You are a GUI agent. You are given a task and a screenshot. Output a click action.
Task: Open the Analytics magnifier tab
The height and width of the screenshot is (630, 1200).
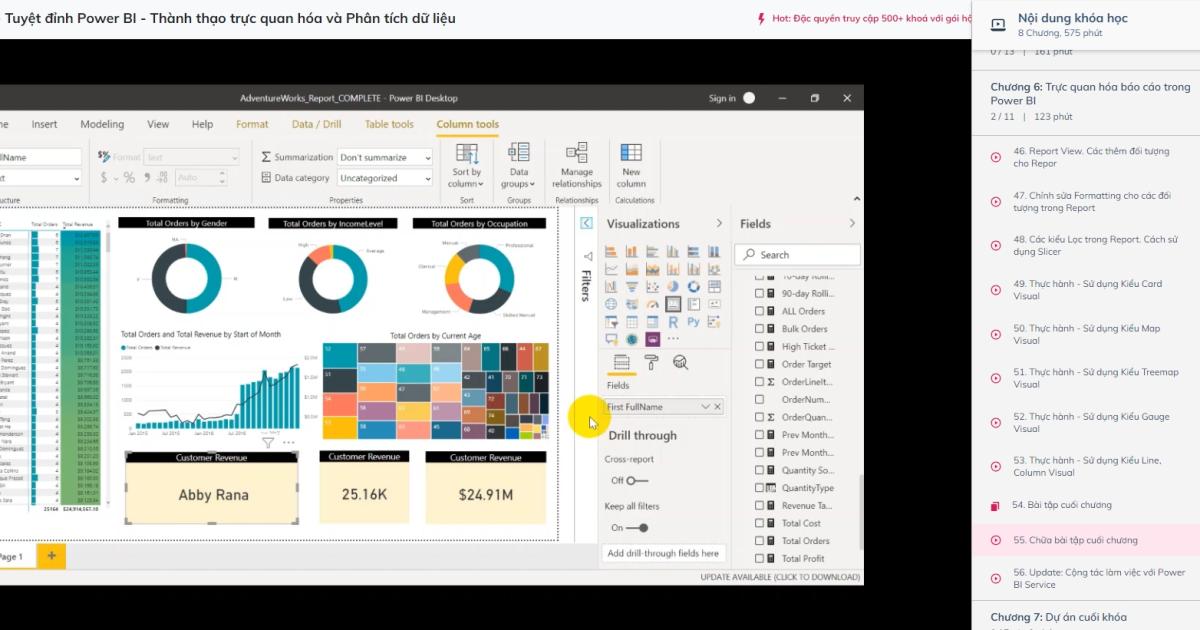coord(680,362)
